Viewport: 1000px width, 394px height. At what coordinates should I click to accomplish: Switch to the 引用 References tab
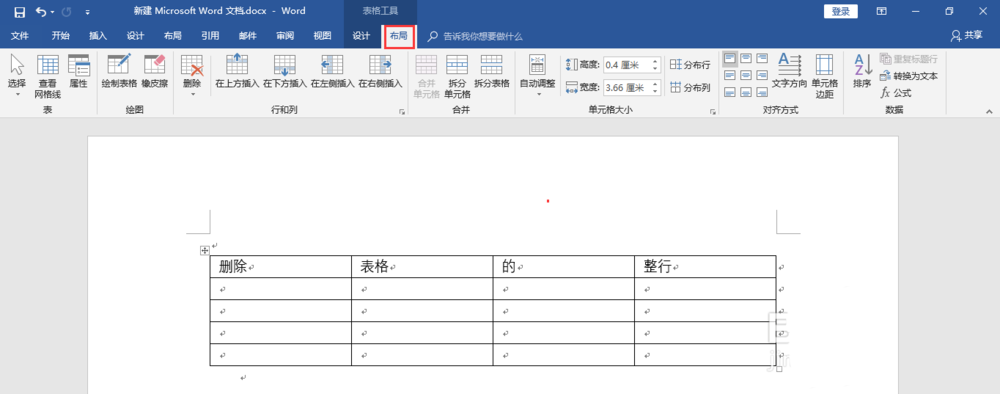[x=210, y=36]
